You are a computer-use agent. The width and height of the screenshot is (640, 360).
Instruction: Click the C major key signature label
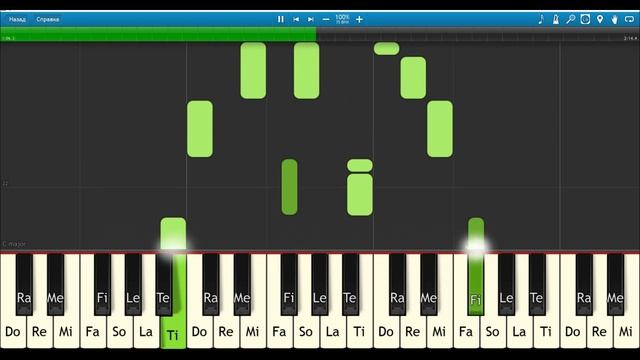coord(14,244)
